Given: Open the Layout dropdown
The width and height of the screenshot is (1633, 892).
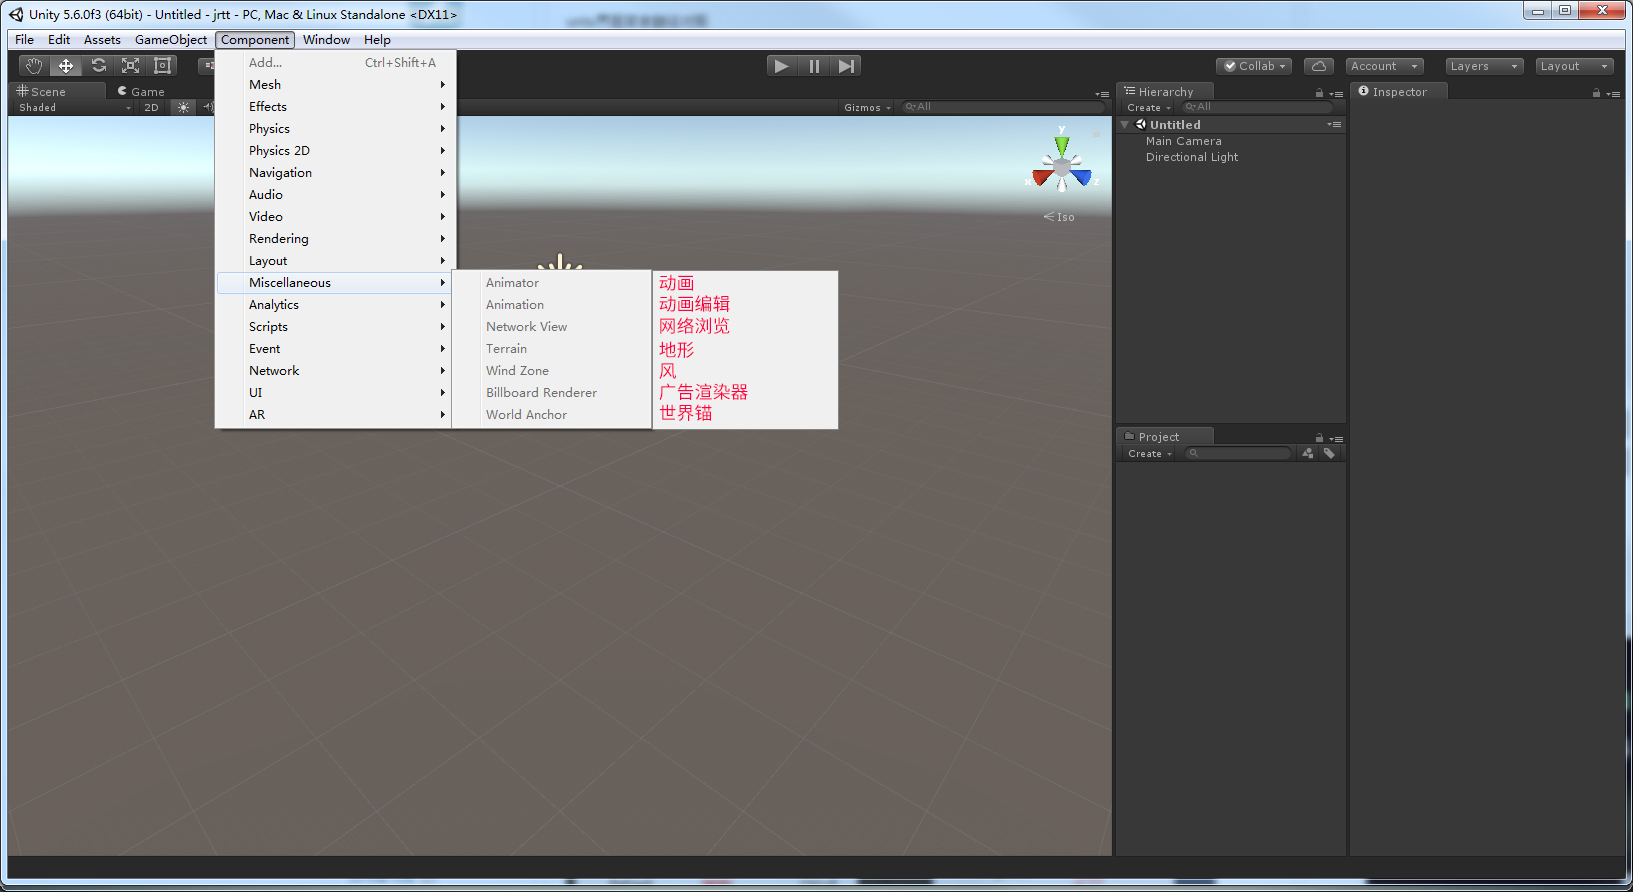Looking at the screenshot, I should pyautogui.click(x=1574, y=66).
